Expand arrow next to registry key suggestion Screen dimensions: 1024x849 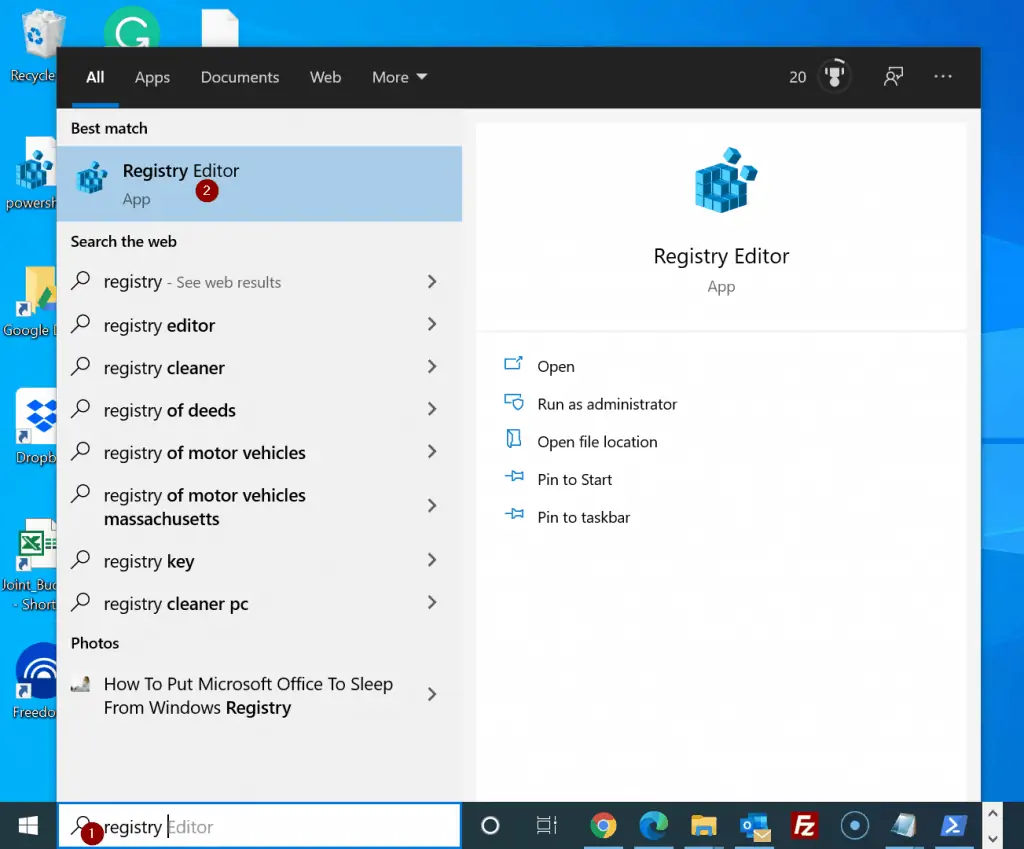[x=432, y=561]
